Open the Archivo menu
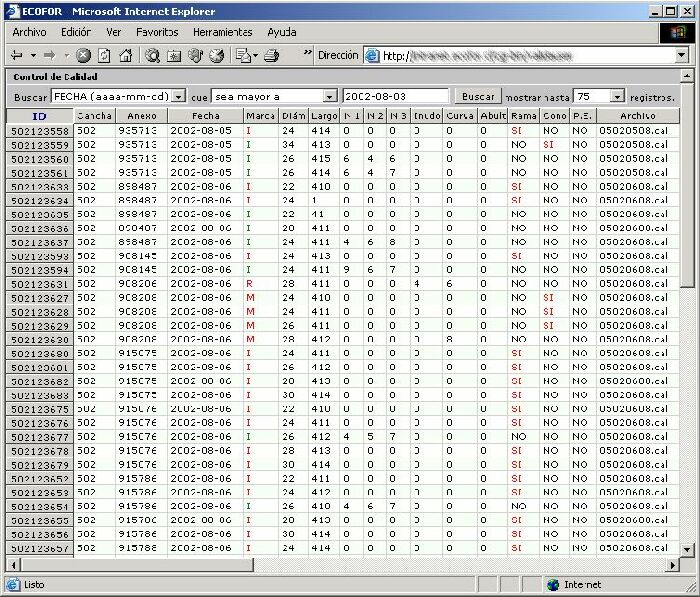This screenshot has width=700, height=597. point(30,32)
